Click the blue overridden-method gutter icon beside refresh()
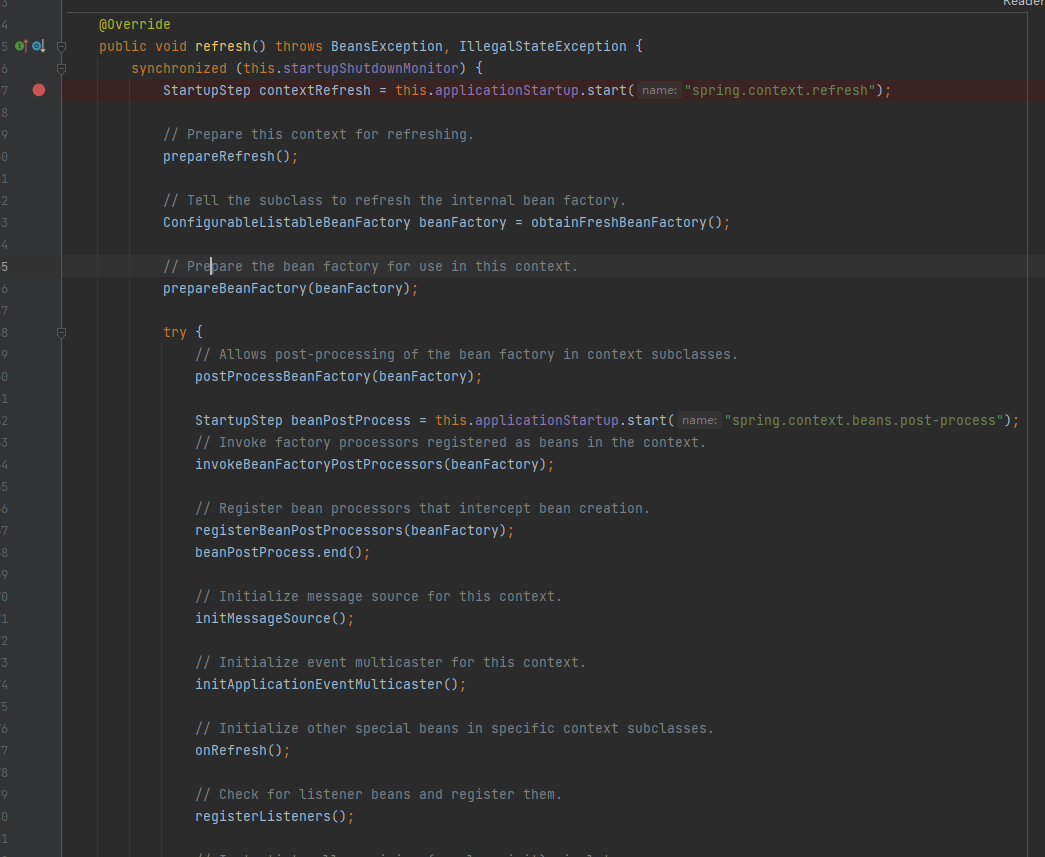Viewport: 1045px width, 857px height. point(39,46)
